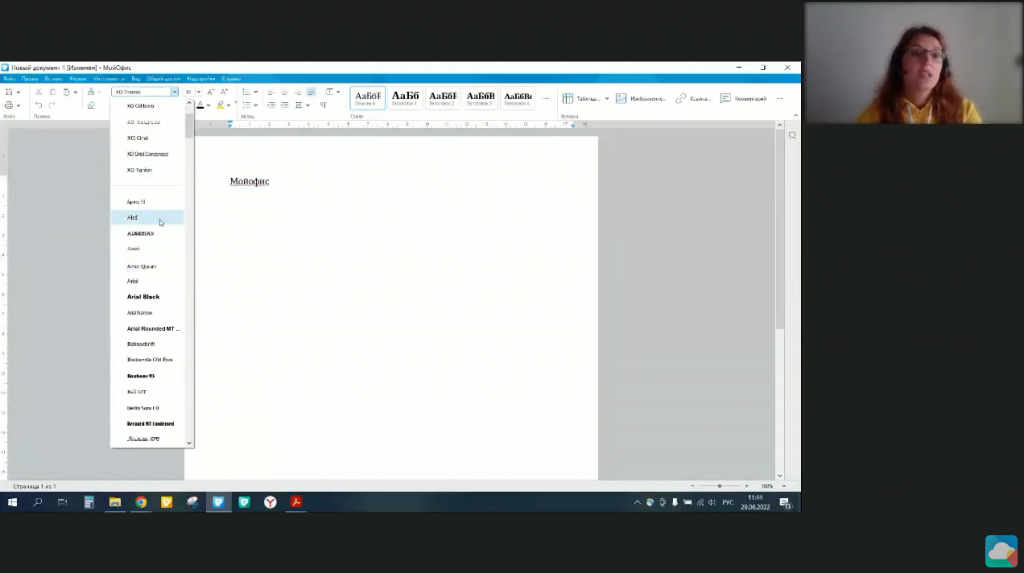This screenshot has width=1024, height=573.
Task: Toggle non-printing paragraph marks
Action: coord(323,105)
